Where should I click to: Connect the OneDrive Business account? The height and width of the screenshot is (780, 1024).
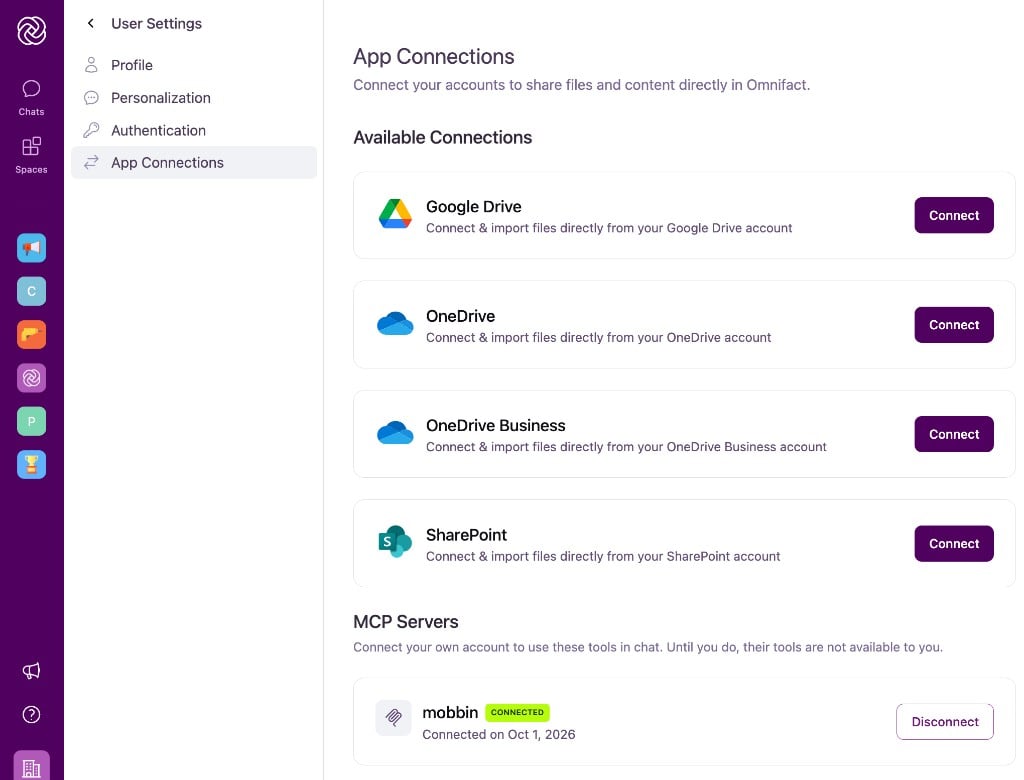coord(953,434)
